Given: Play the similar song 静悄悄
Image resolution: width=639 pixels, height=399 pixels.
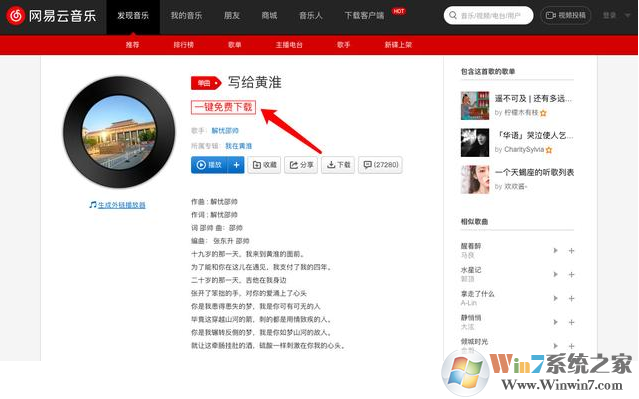Looking at the screenshot, I should coord(555,322).
